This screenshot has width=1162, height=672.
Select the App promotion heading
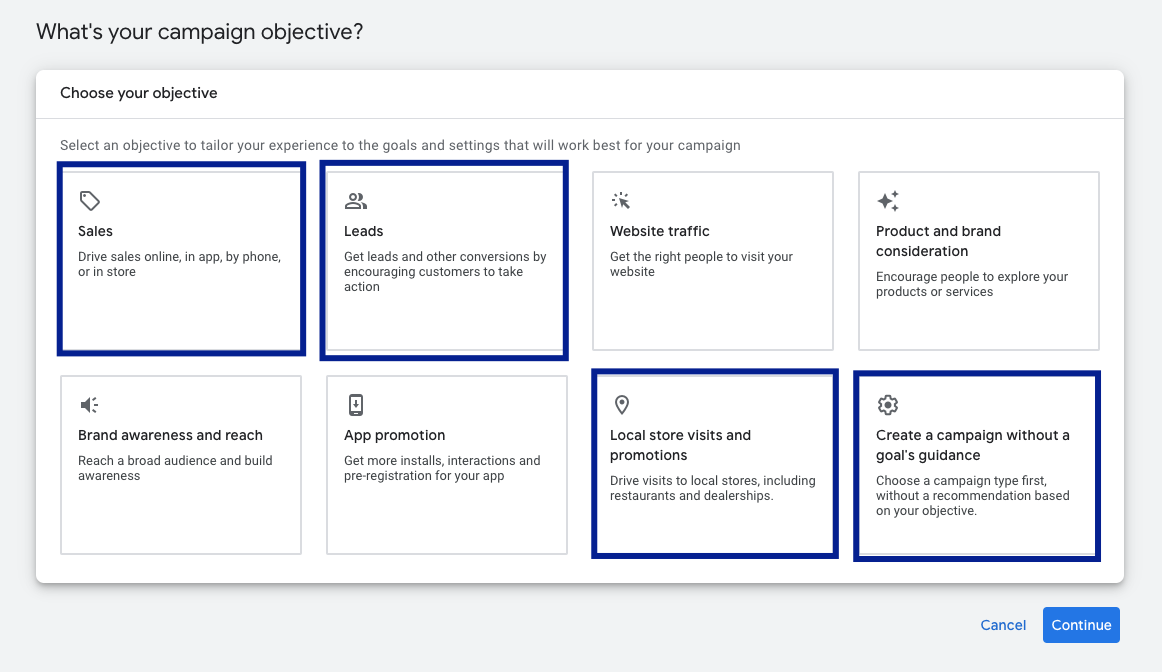coord(395,435)
